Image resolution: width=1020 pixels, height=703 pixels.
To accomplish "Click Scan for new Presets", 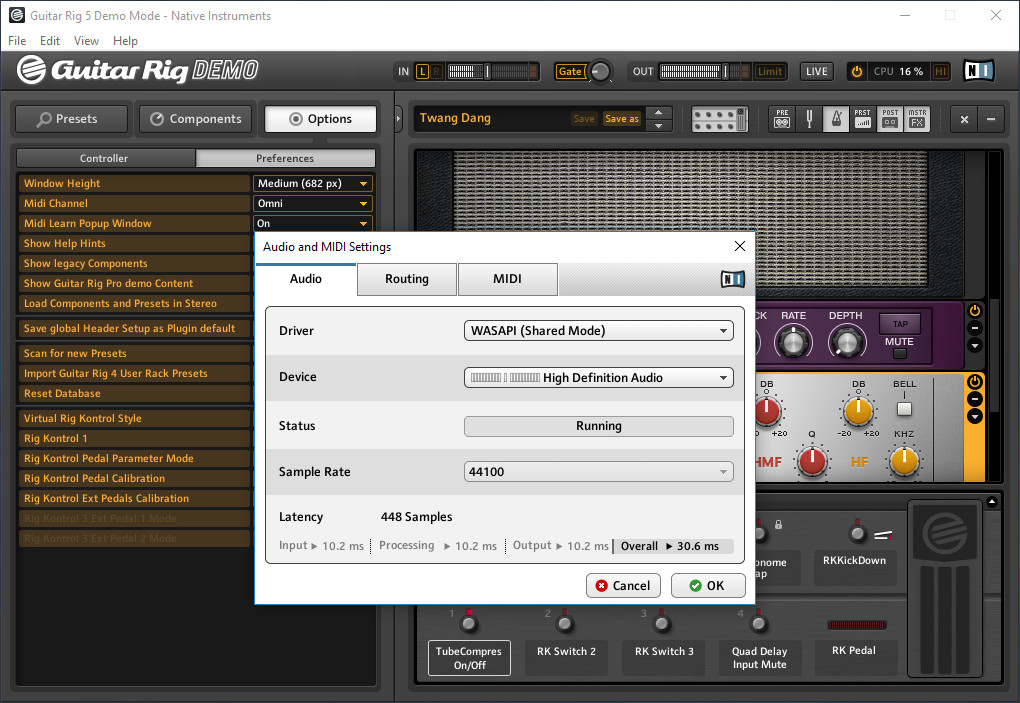I will [133, 353].
